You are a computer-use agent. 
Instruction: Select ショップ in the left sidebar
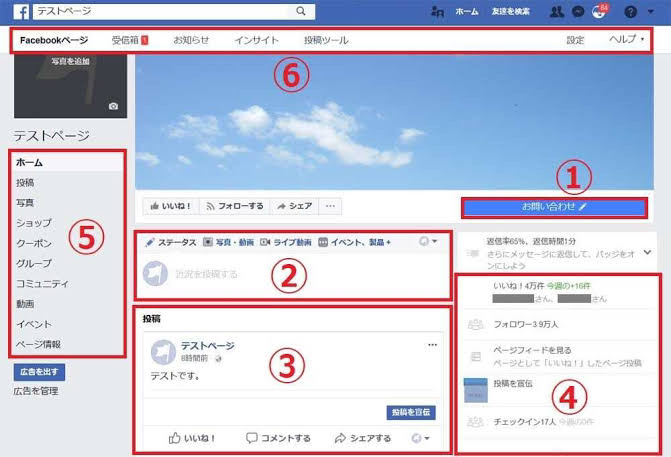[x=34, y=223]
